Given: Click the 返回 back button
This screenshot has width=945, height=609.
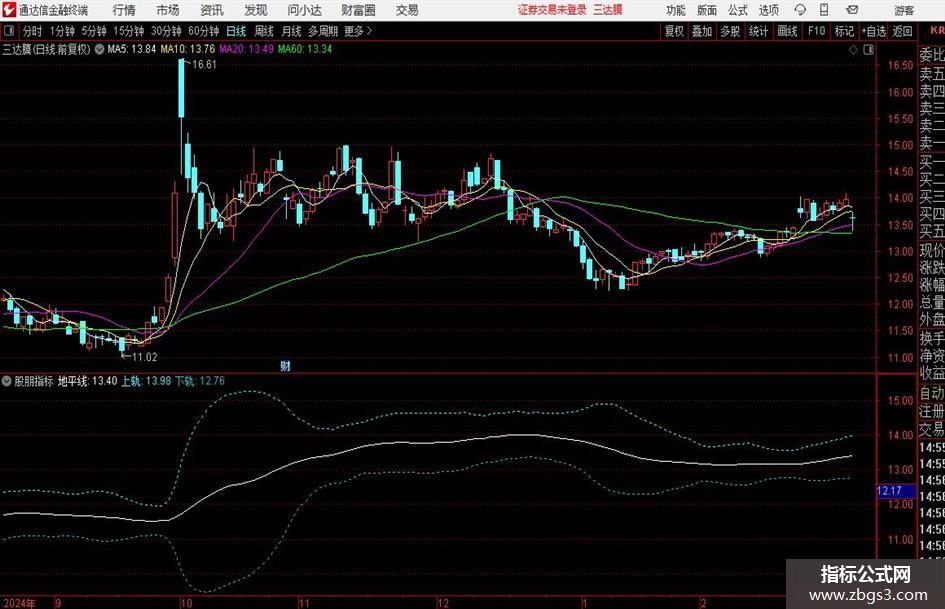Looking at the screenshot, I should (x=902, y=31).
